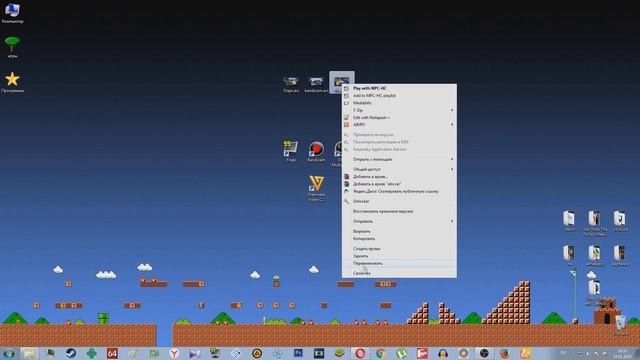Choose Яндекс.Диск copy public link entry
640x360 pixels.
pos(399,191)
